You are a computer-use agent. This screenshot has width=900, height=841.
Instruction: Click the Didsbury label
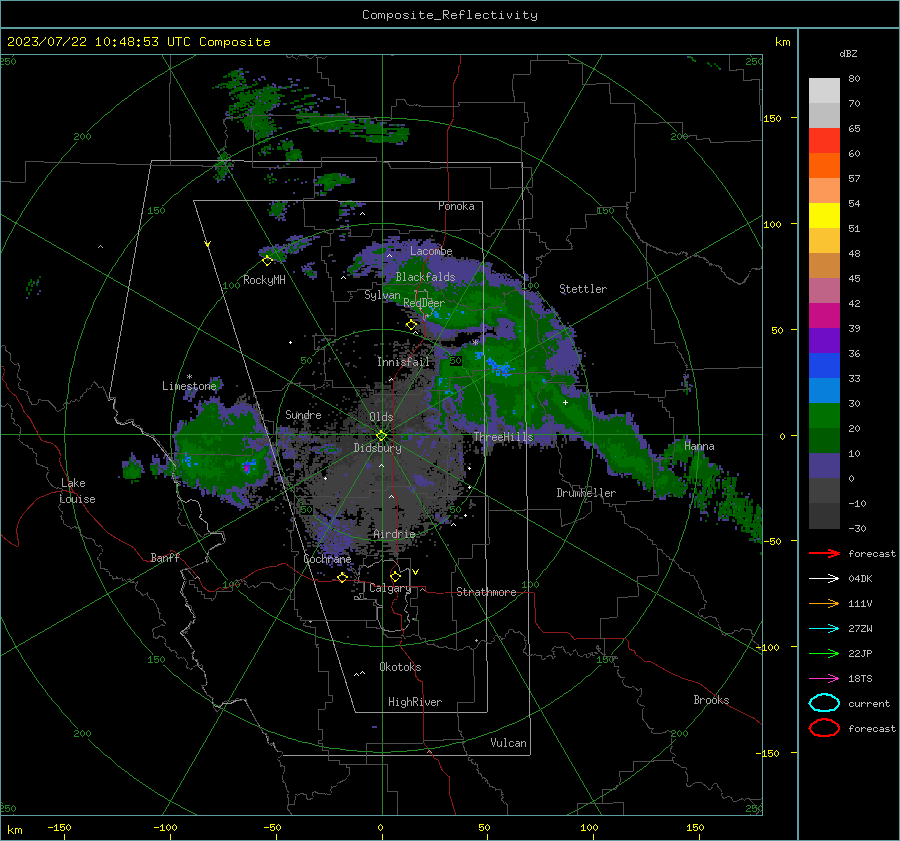(x=378, y=448)
